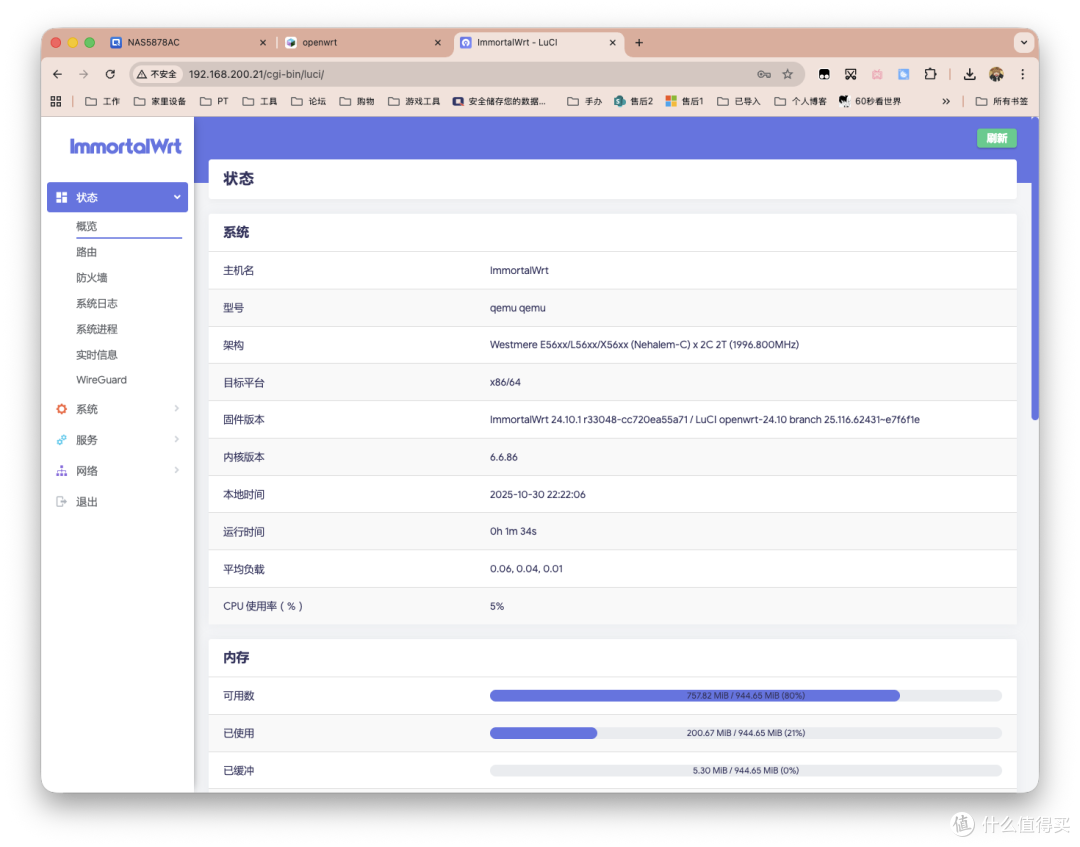The width and height of the screenshot is (1080, 847).
Task: Click the screenshot extension icon beside the black one
Action: click(851, 74)
